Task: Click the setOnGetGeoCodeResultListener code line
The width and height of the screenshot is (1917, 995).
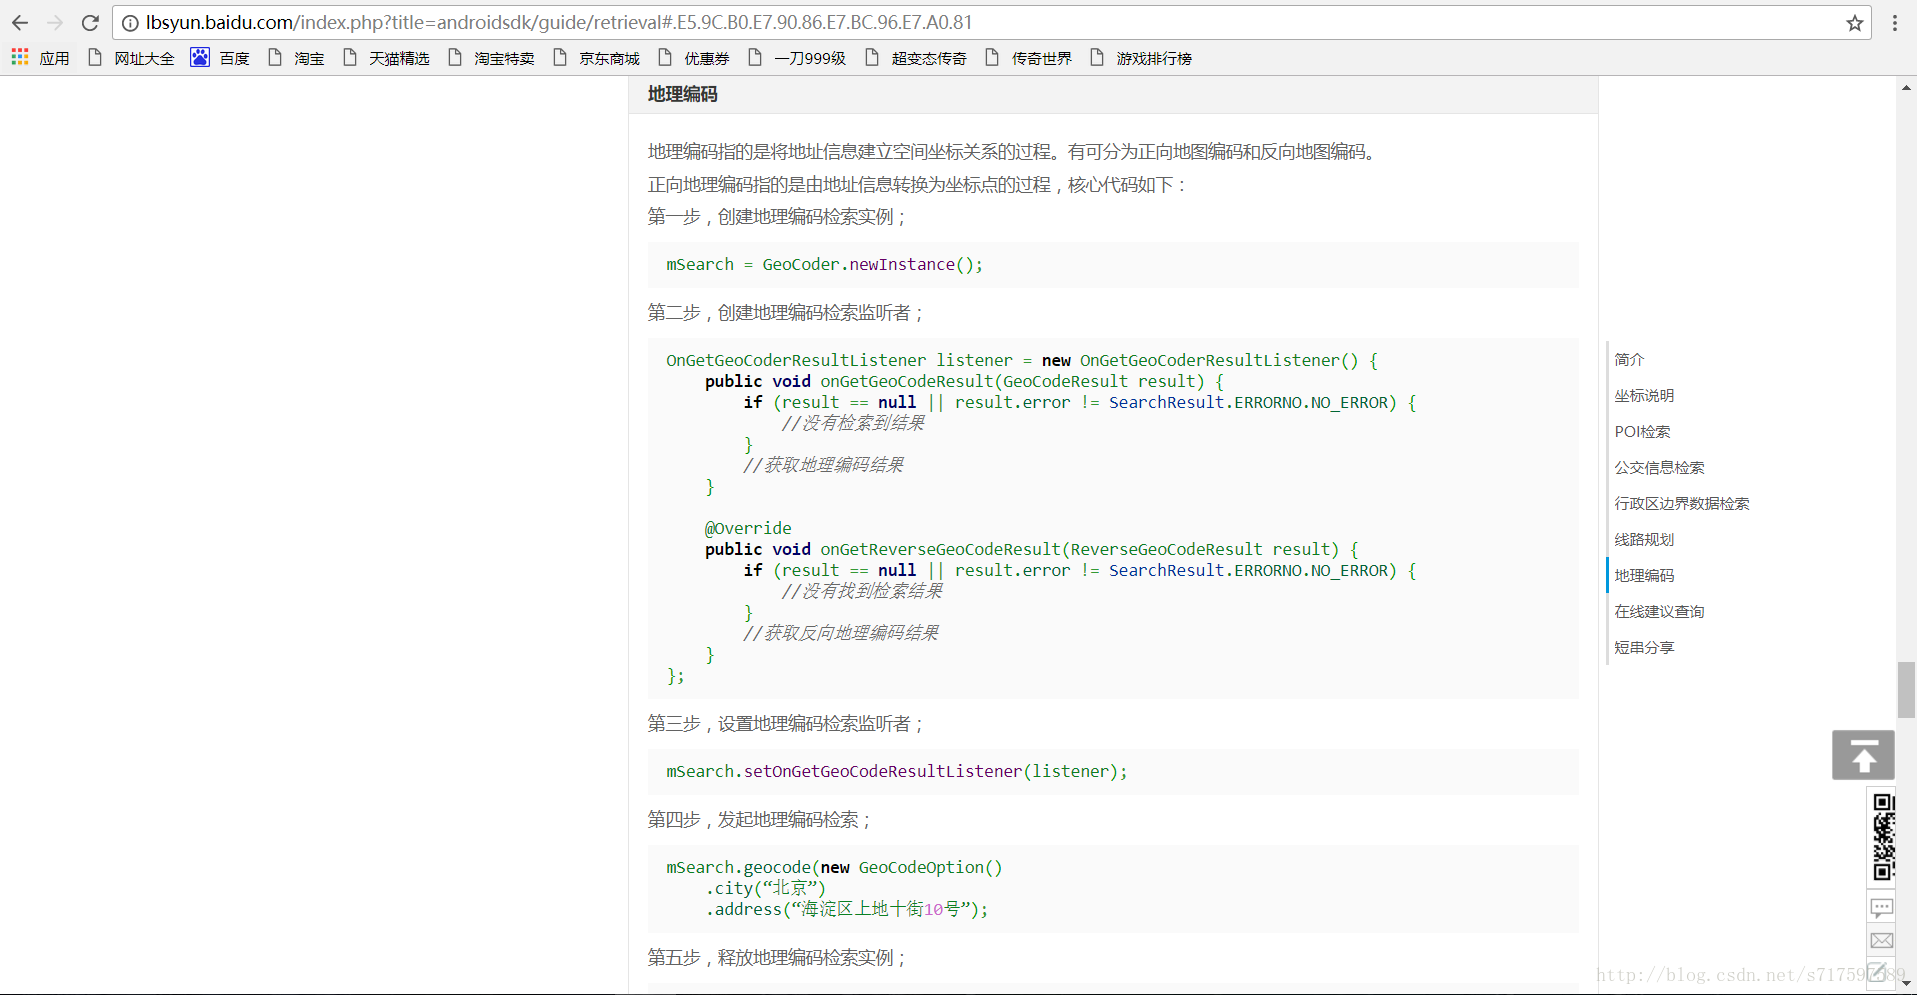Action: [897, 771]
